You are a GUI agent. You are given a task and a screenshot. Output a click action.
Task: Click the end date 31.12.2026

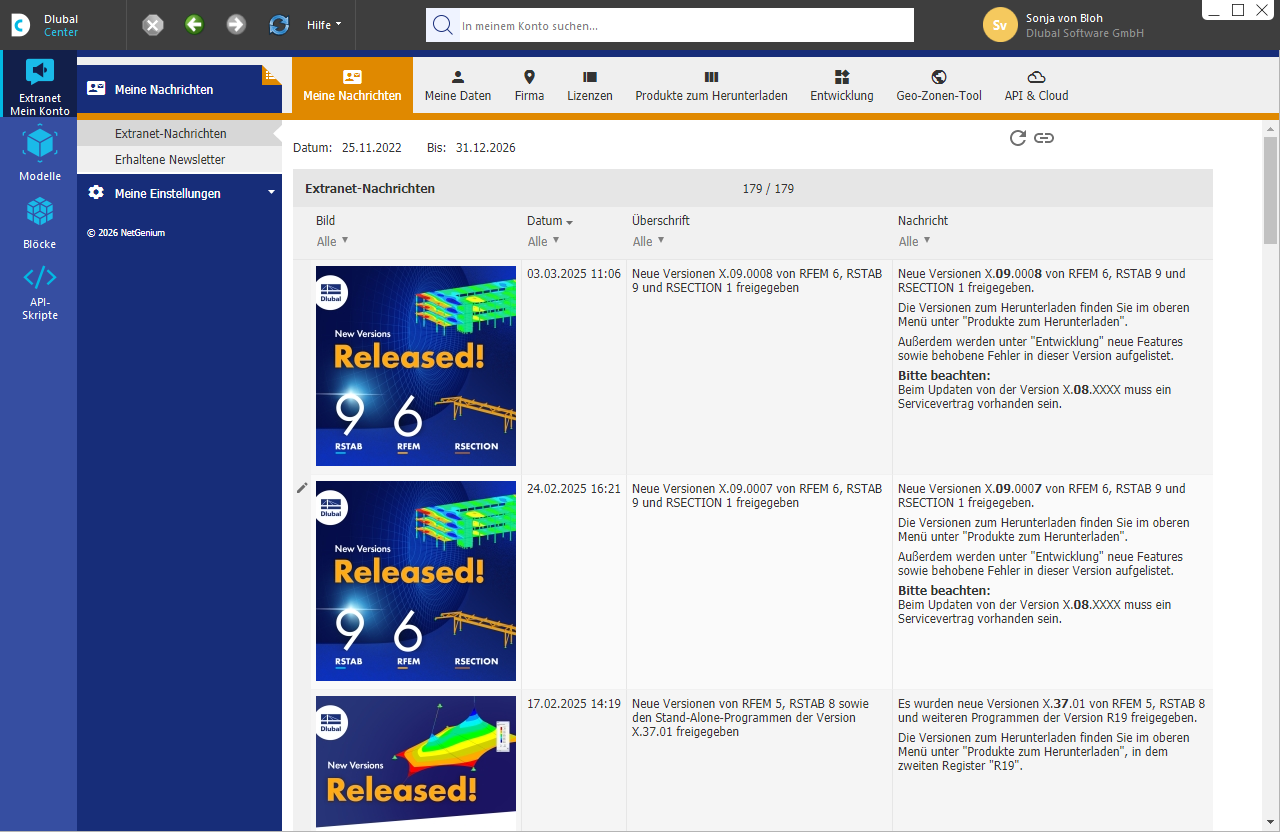pos(486,148)
